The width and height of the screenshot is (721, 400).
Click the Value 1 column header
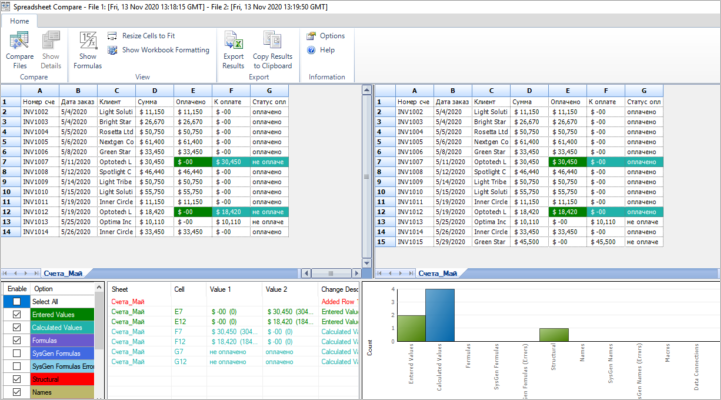(x=222, y=288)
